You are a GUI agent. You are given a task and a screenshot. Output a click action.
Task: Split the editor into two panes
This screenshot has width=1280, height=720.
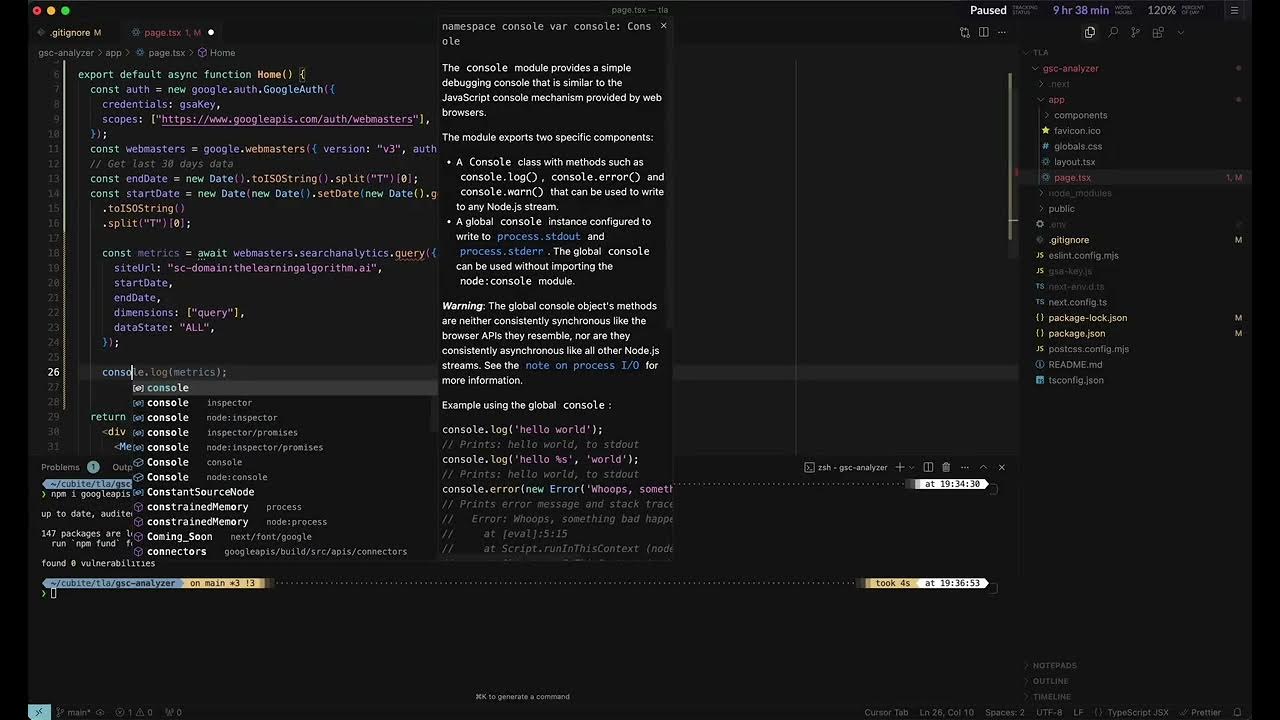click(x=984, y=32)
